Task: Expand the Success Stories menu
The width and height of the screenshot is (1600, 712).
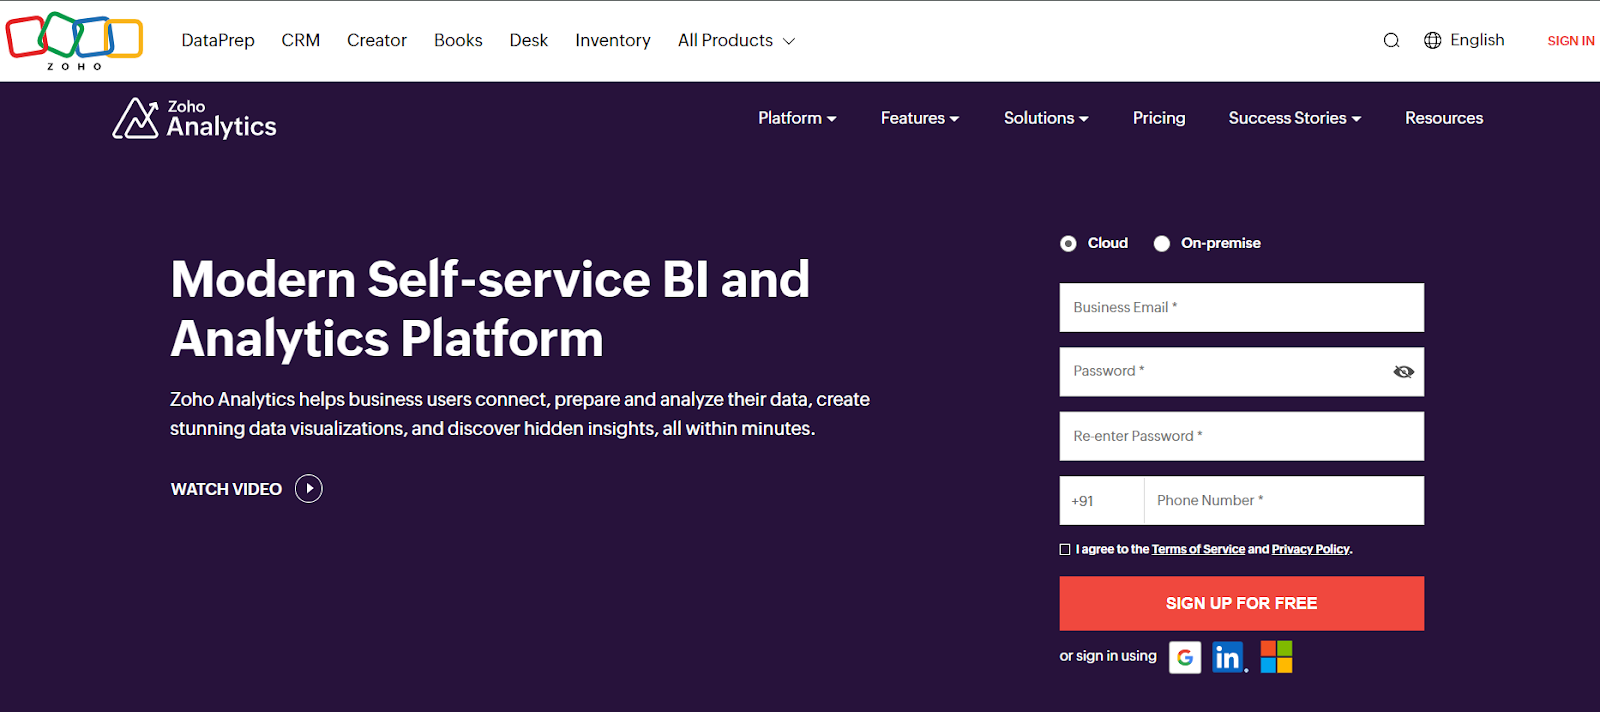Action: [x=1295, y=118]
